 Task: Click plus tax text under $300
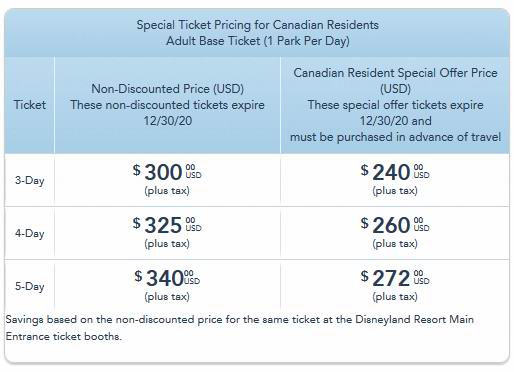(x=167, y=191)
